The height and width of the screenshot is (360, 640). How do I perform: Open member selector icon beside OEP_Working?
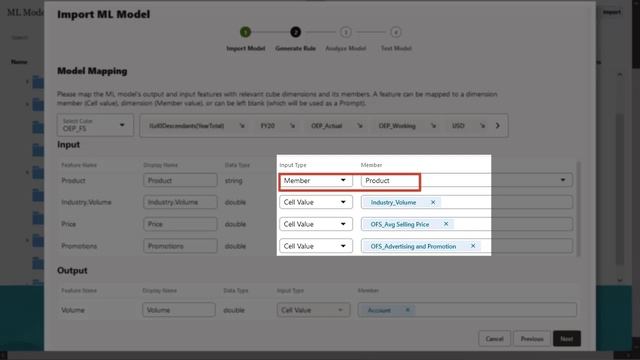433,126
